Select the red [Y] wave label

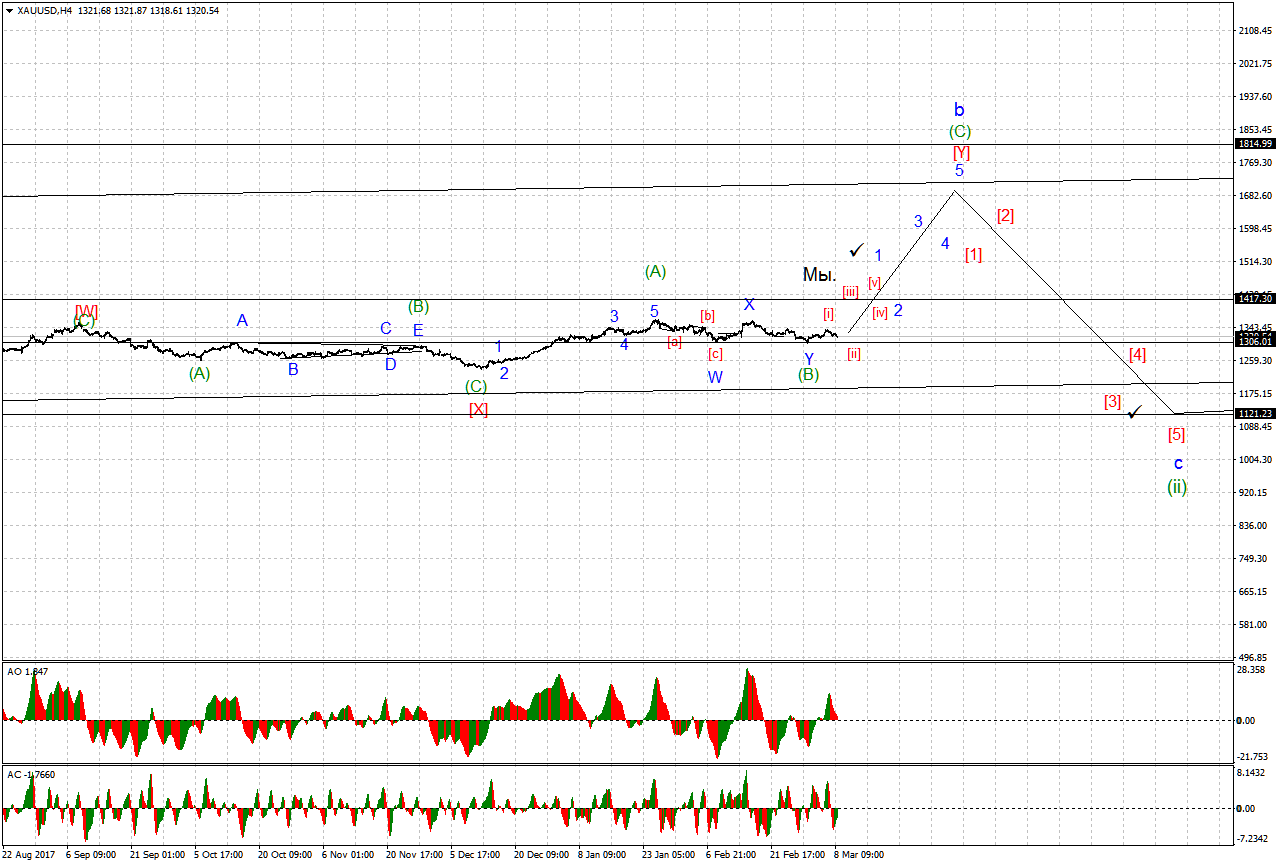point(961,153)
